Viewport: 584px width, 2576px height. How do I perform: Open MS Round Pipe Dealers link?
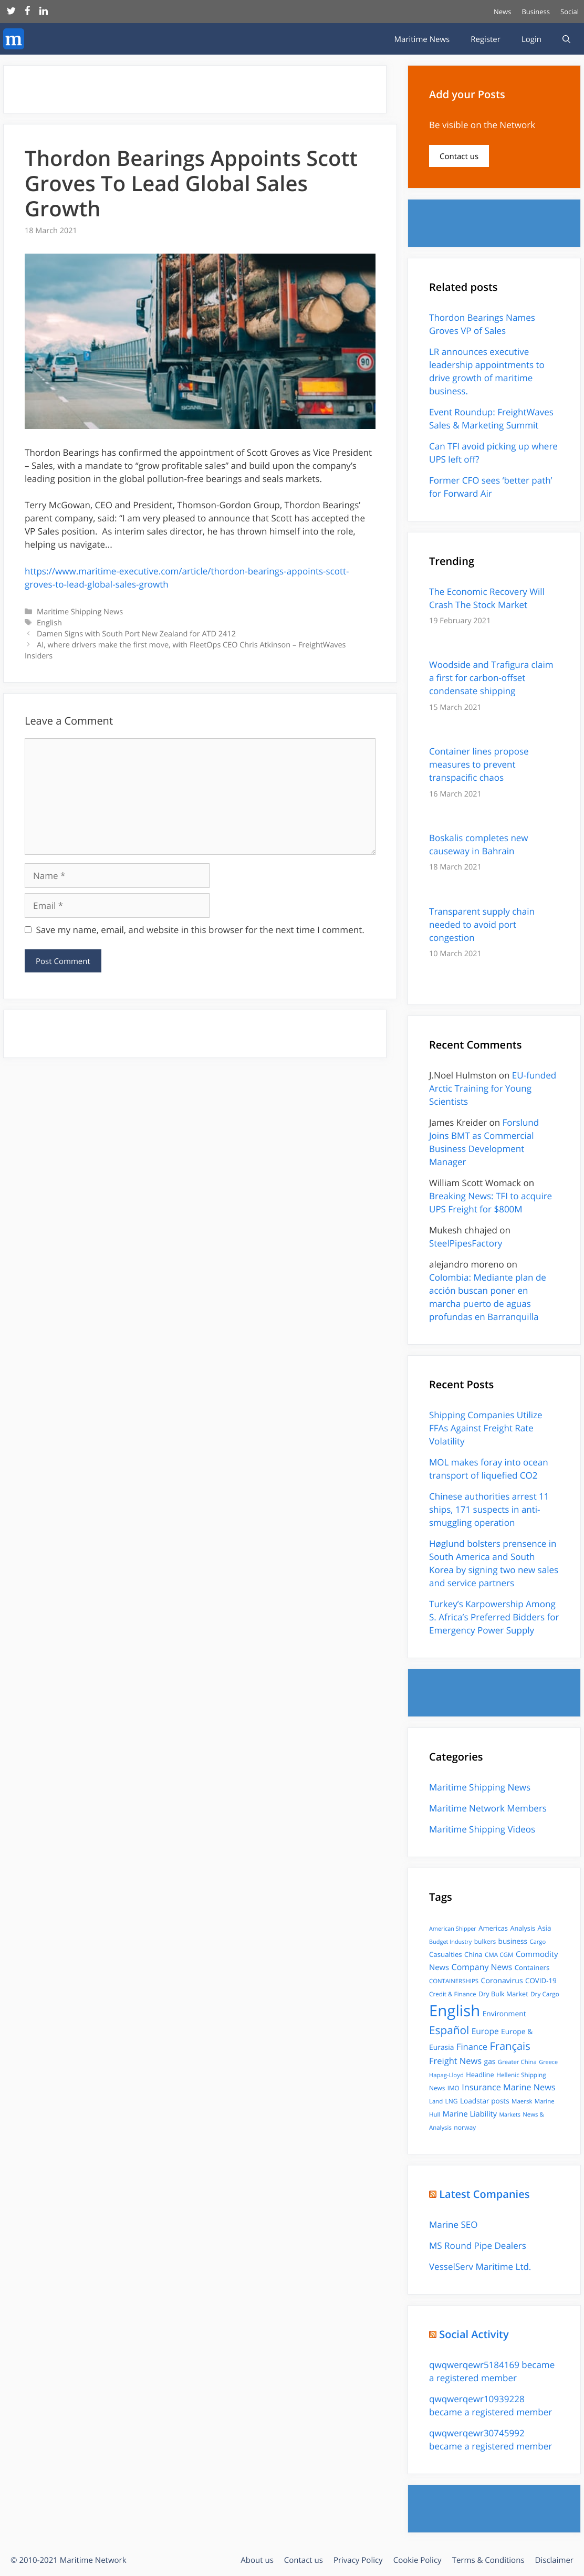pos(477,2246)
